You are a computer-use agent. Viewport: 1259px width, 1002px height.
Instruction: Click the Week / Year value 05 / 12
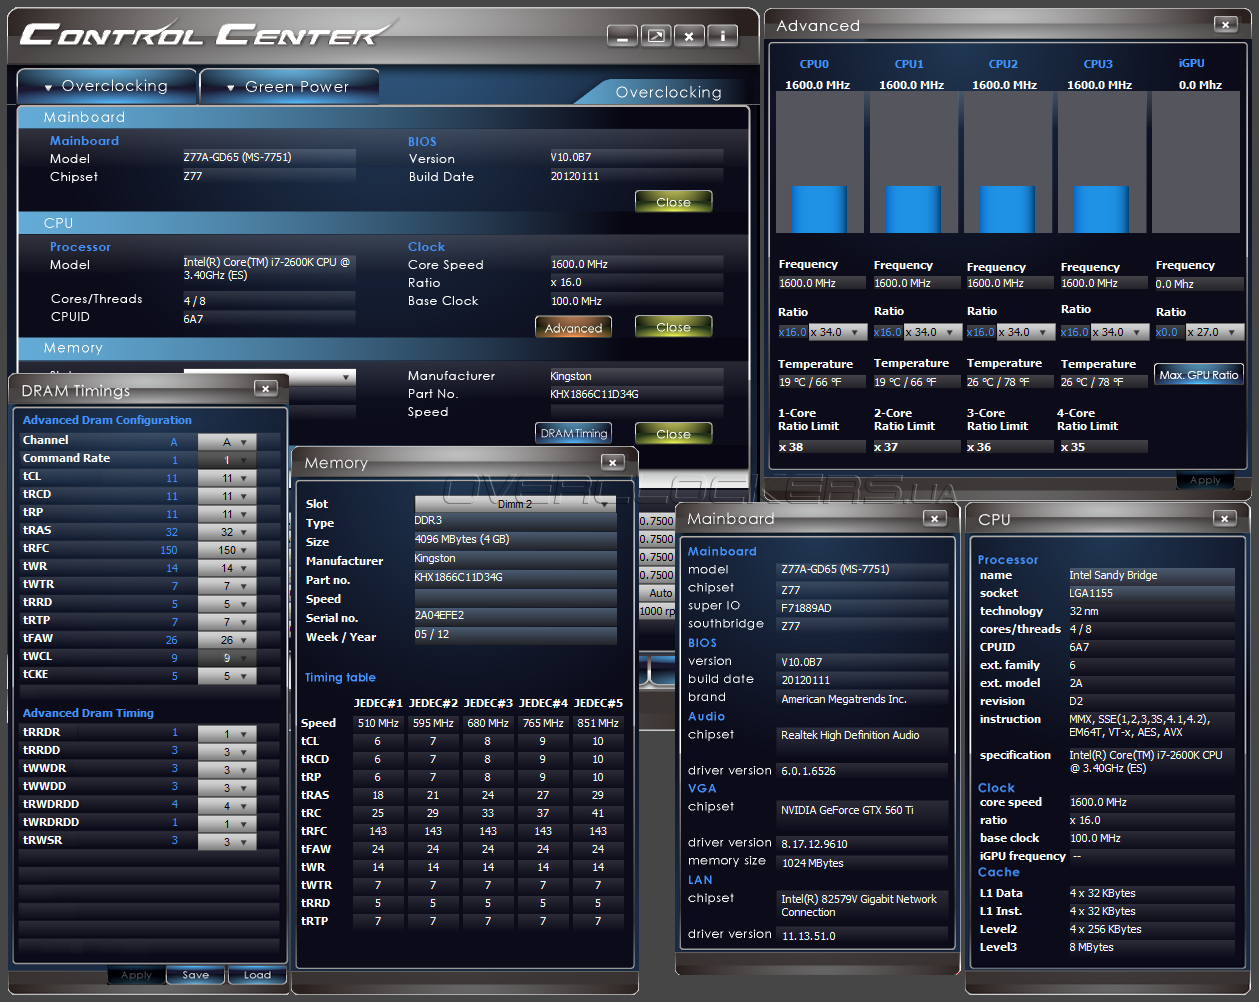515,635
